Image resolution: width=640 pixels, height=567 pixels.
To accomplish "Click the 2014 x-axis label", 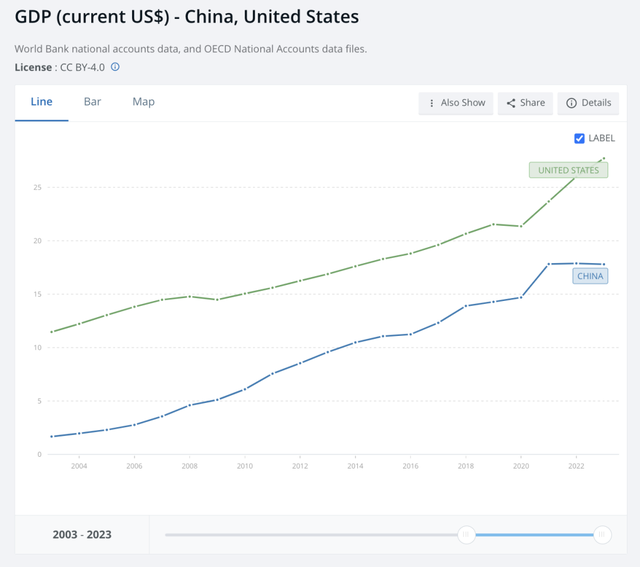I will point(355,466).
